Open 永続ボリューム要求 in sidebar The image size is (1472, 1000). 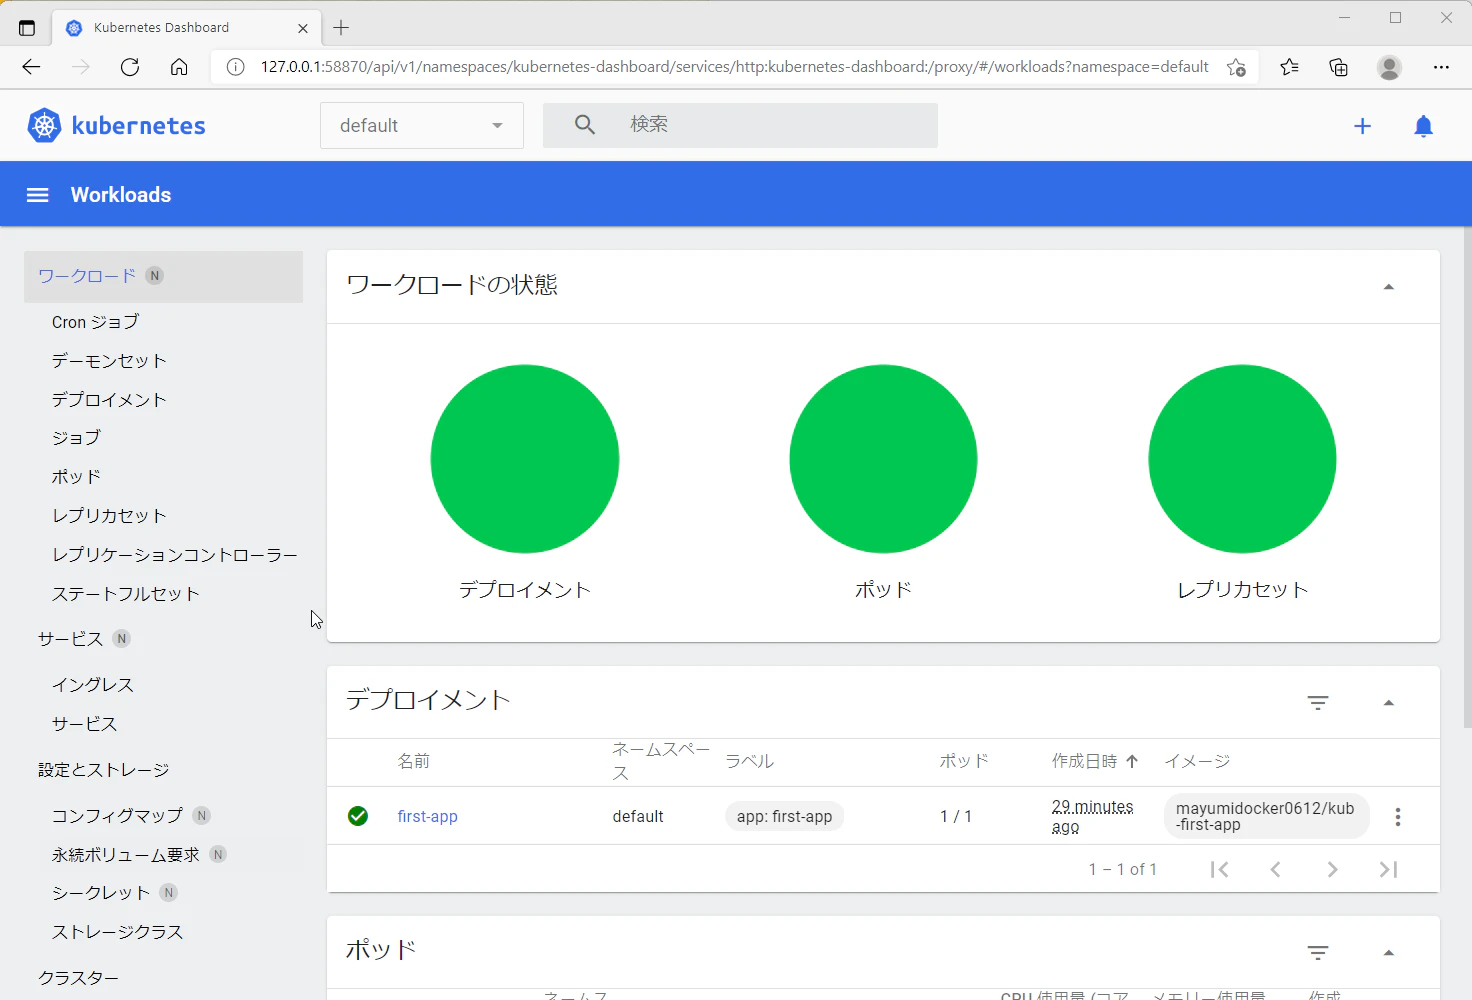(126, 855)
